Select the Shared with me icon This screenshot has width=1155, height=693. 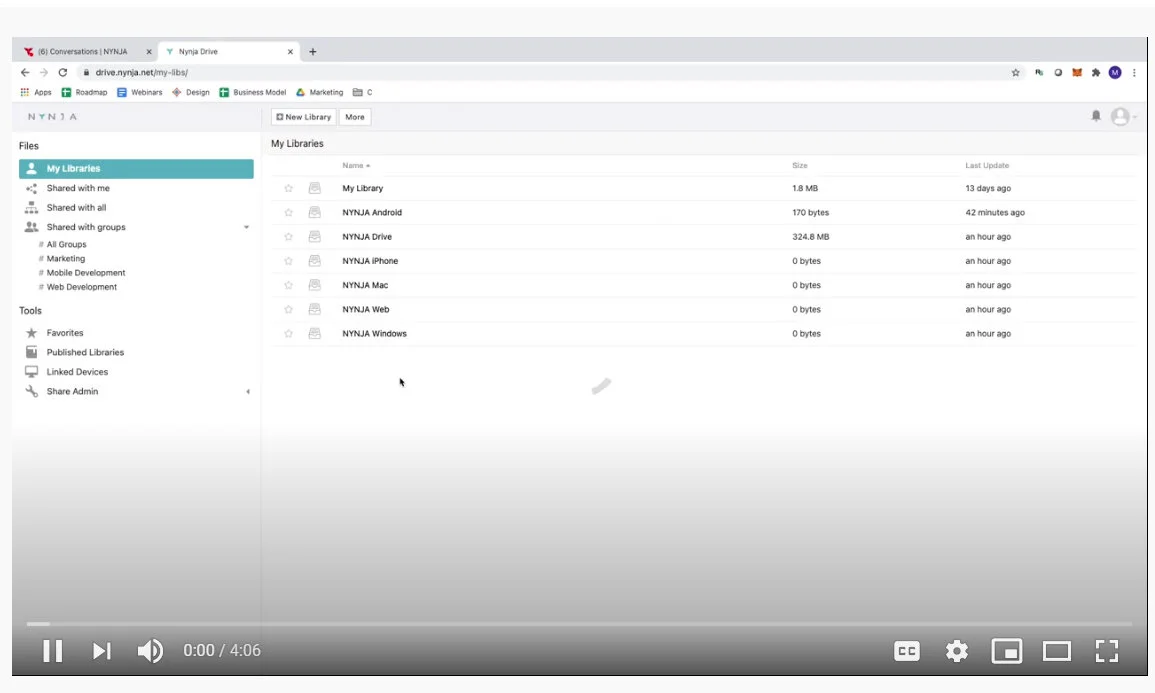32,188
